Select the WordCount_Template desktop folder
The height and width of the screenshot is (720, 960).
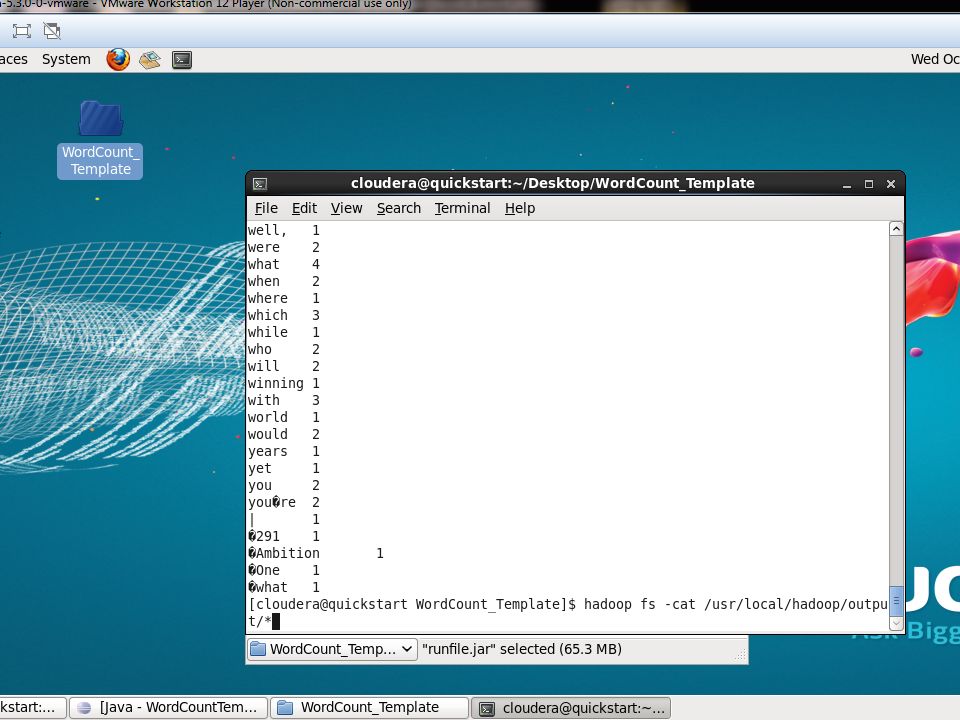click(100, 139)
